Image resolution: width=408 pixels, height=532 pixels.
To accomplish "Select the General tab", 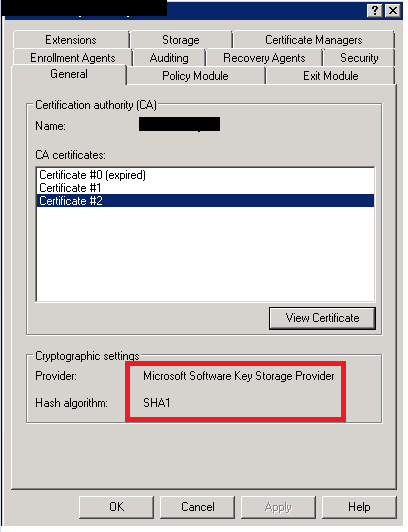I will point(69,74).
